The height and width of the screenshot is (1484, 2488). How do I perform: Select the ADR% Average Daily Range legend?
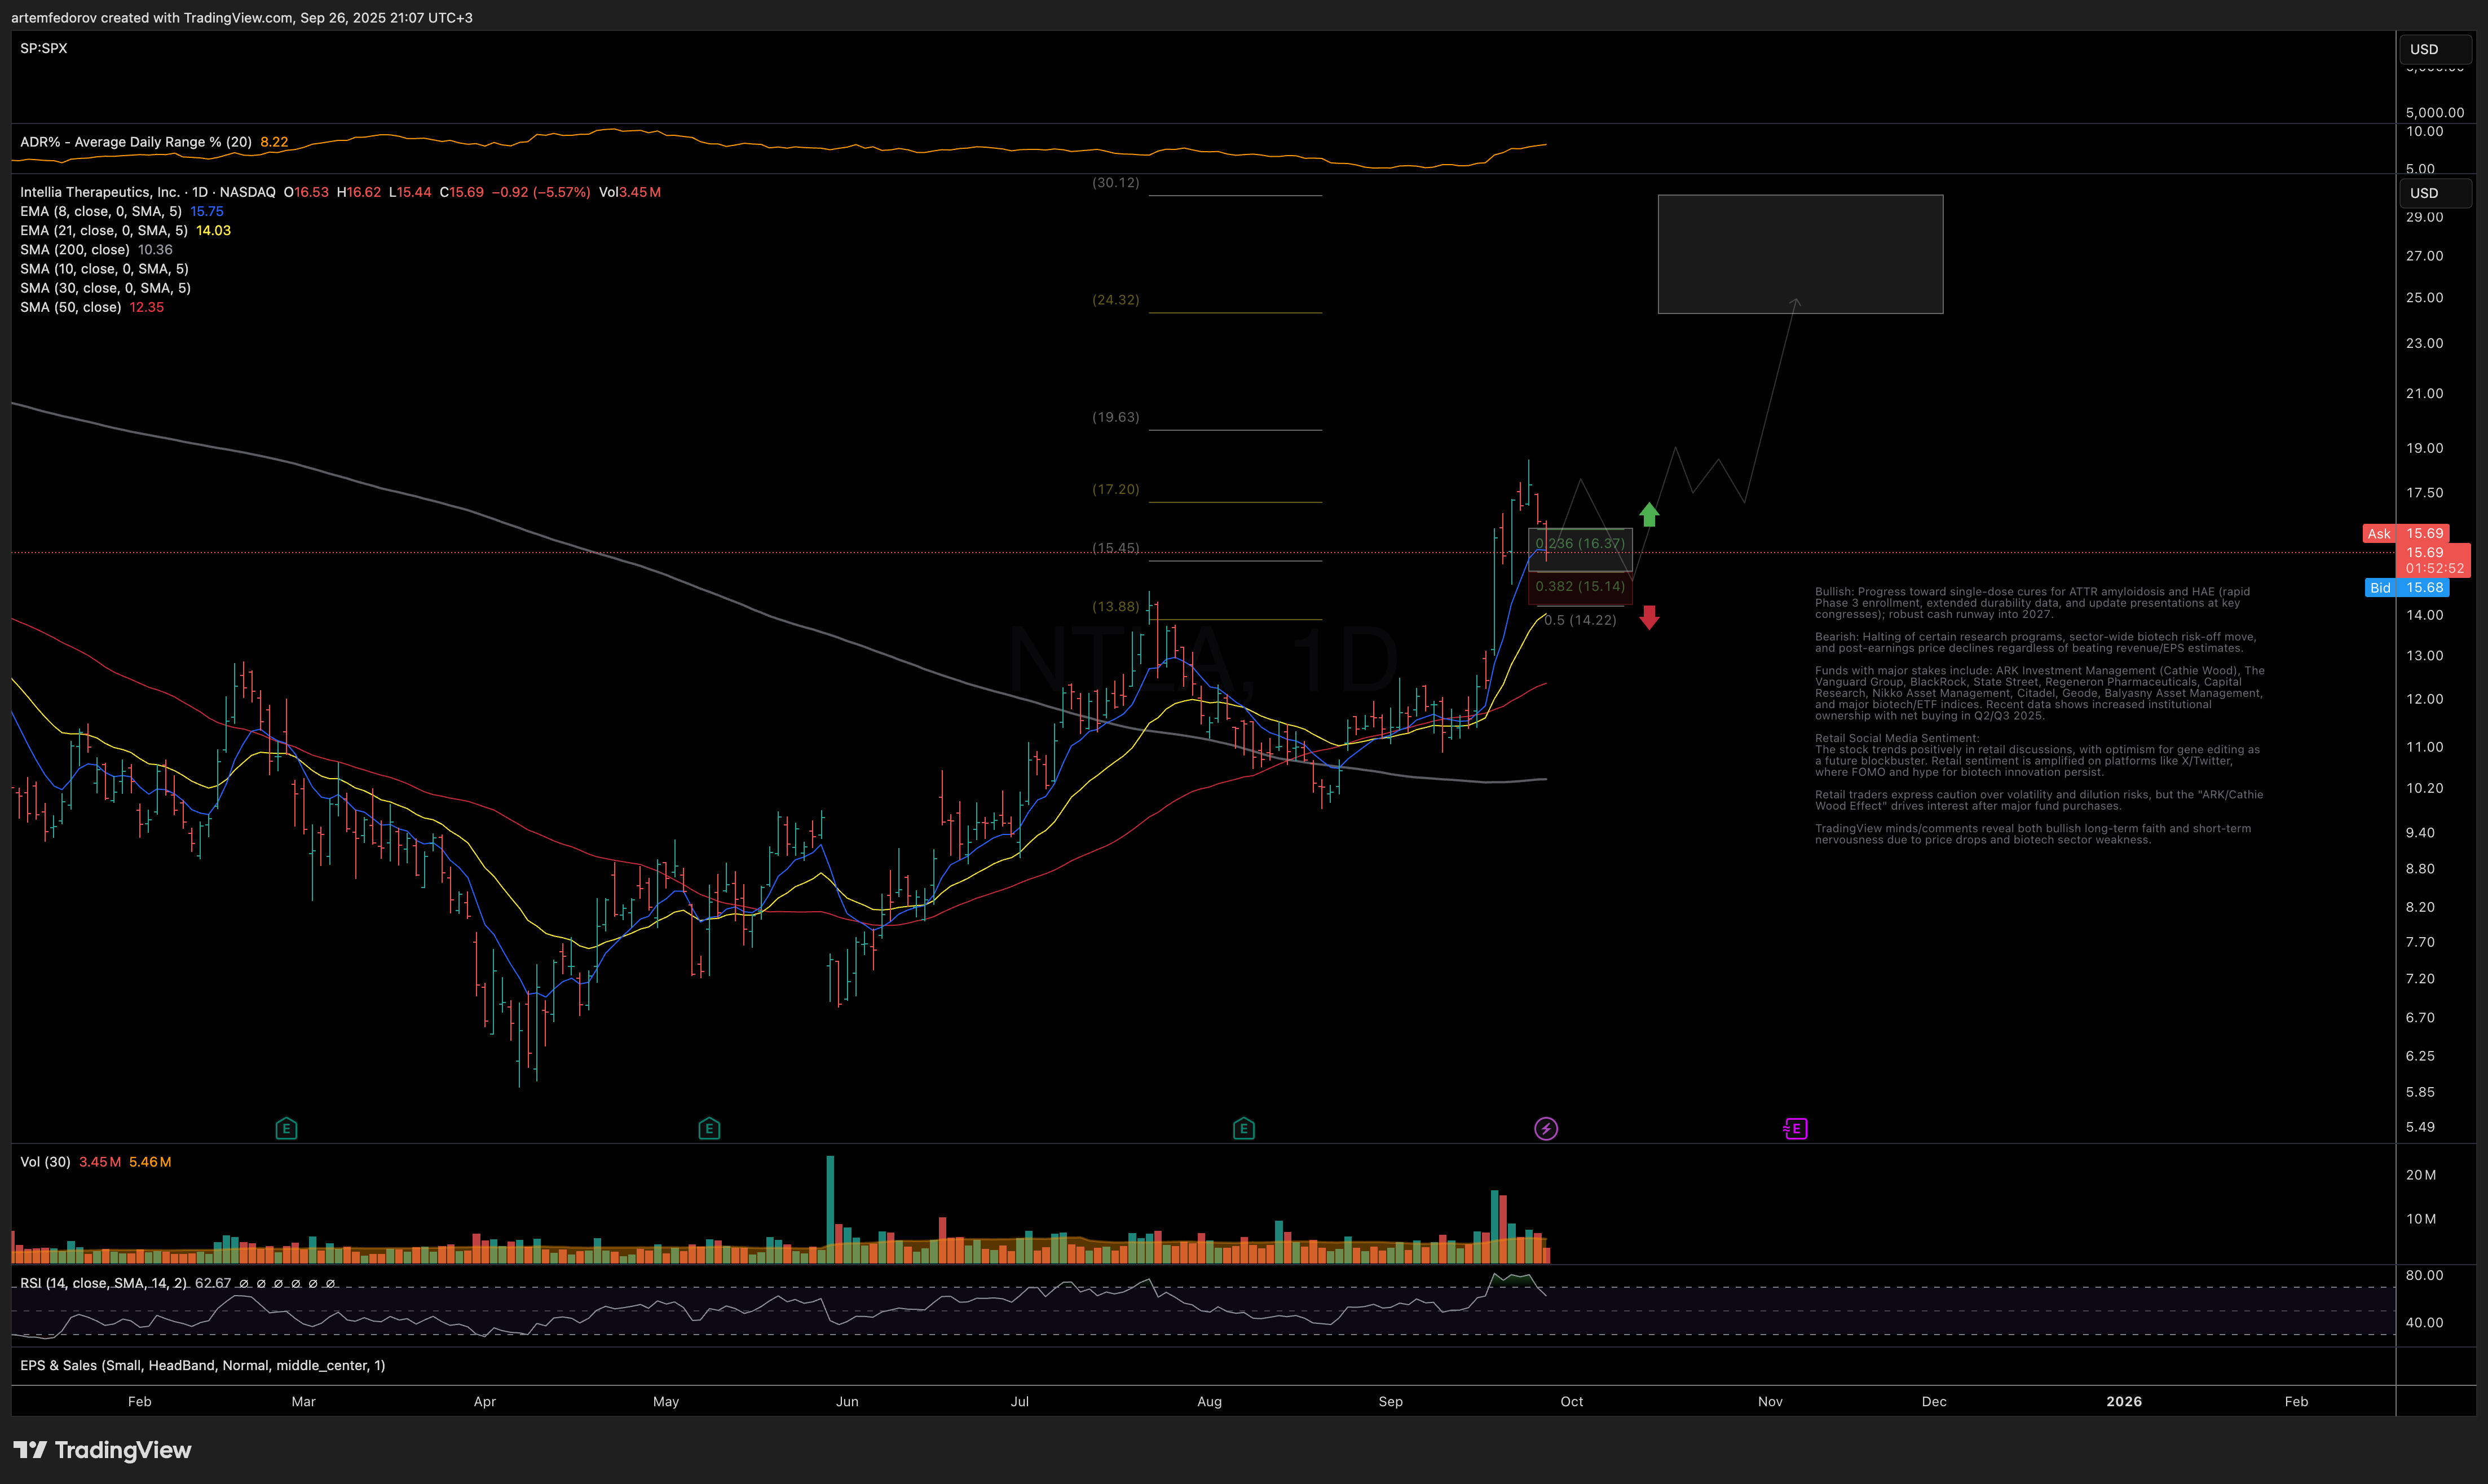(136, 142)
